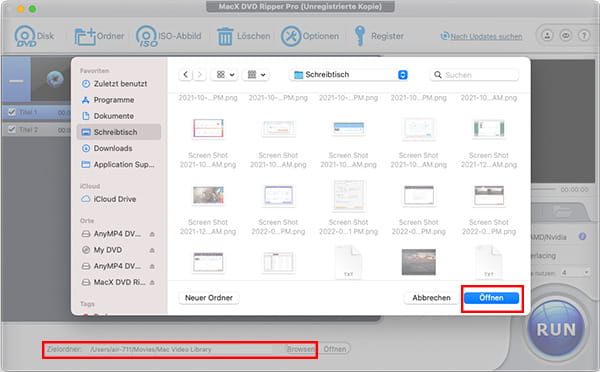The image size is (600, 372).
Task: Toggle the Titel 2 checkbox
Action: point(12,129)
